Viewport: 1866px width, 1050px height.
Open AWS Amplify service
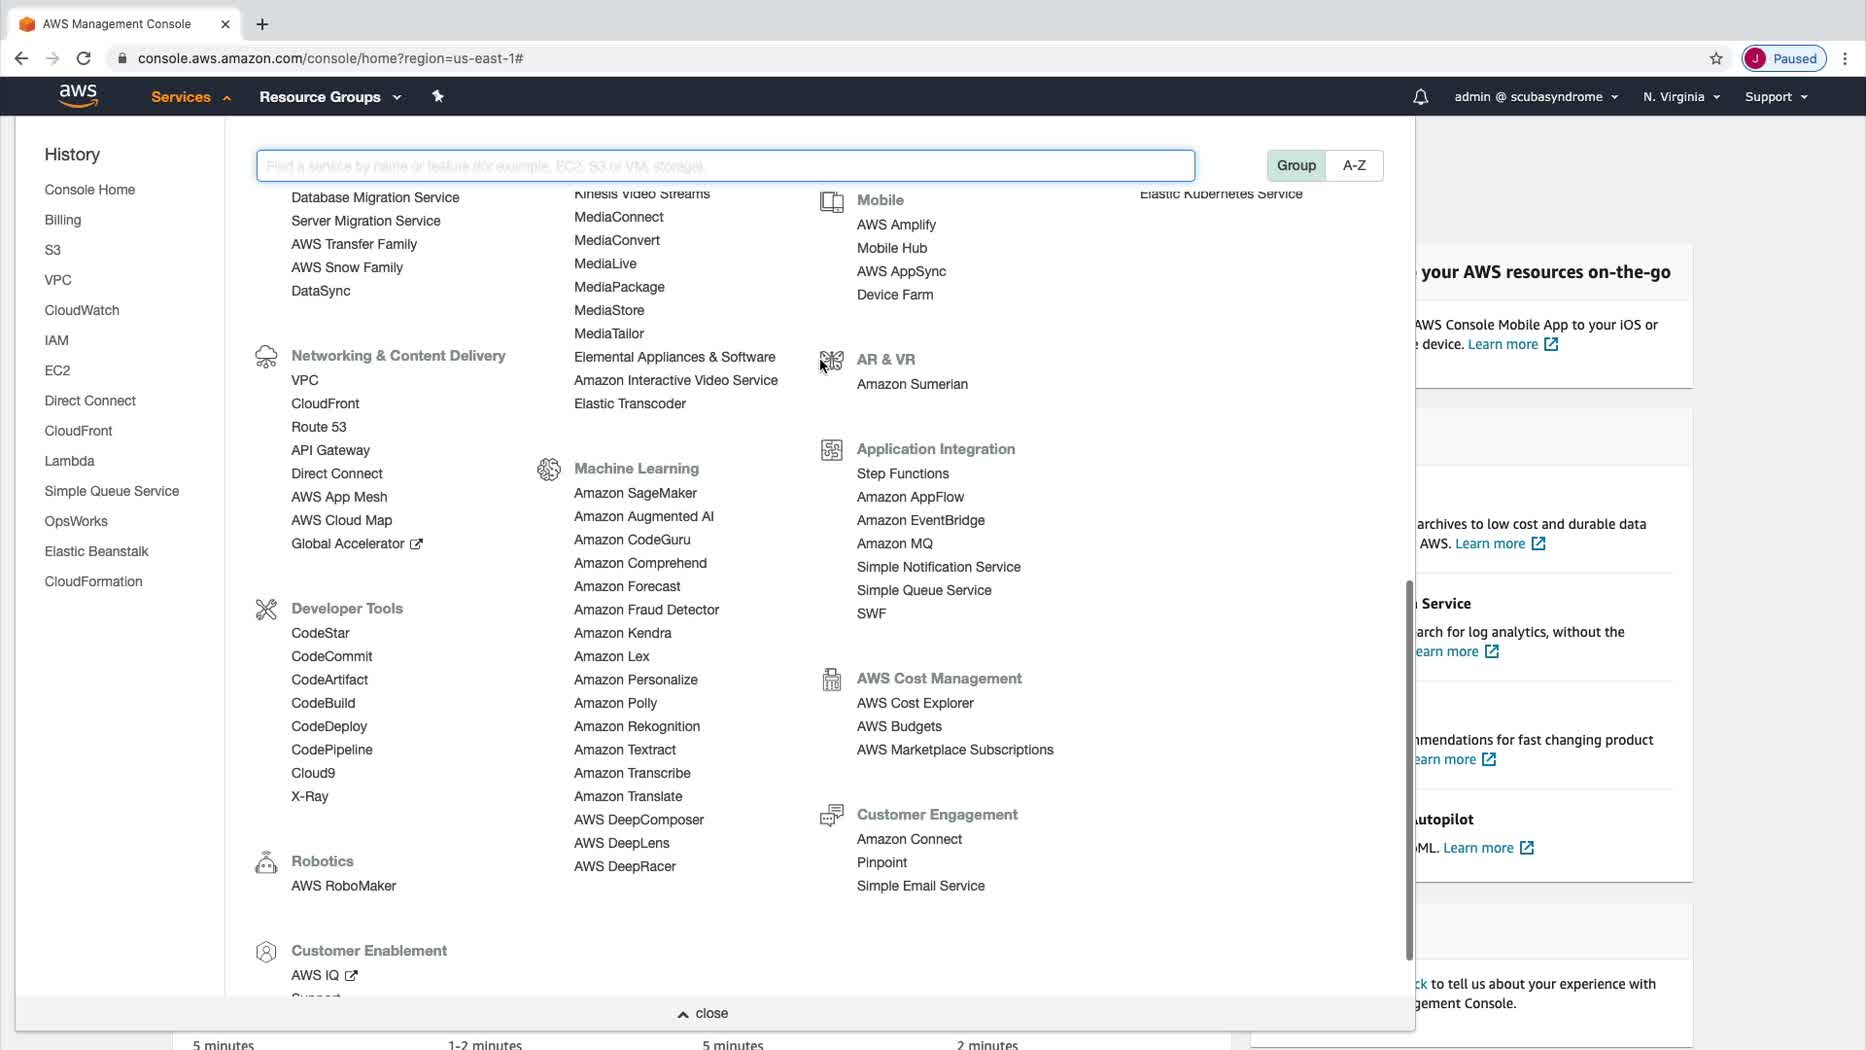click(896, 225)
